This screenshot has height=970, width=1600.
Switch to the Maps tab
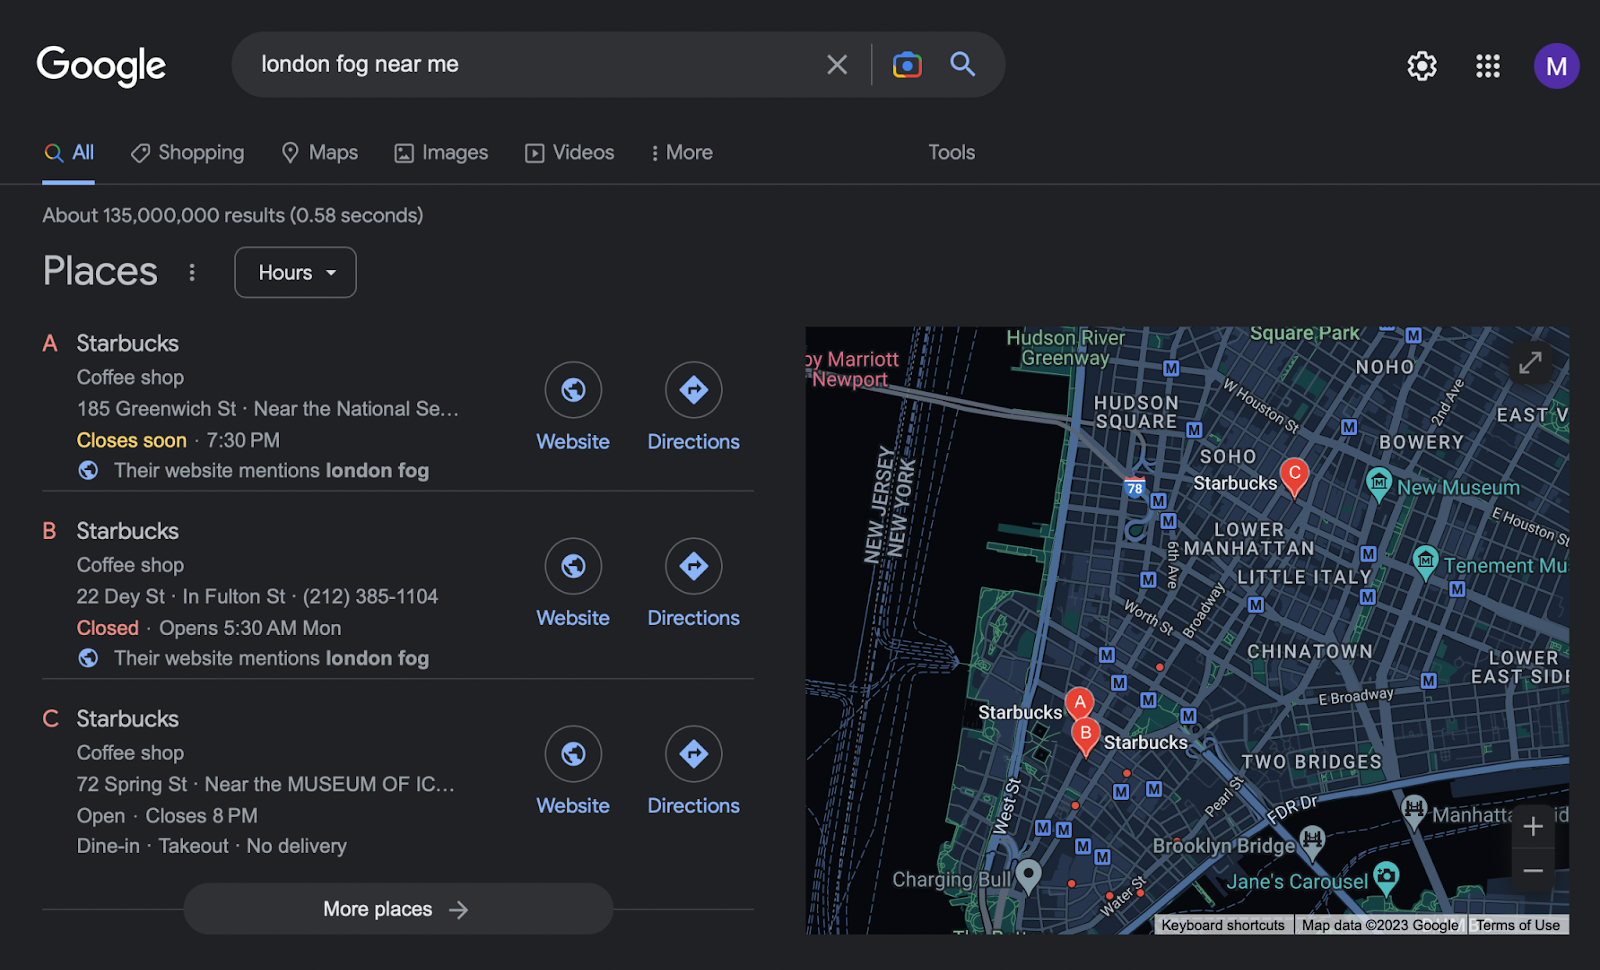(x=320, y=153)
